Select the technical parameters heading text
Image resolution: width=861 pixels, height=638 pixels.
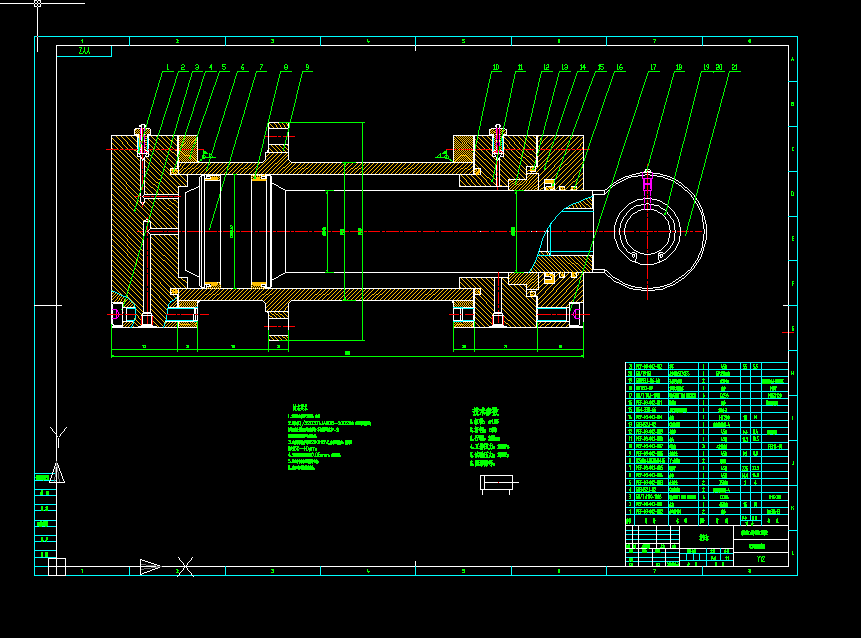point(485,411)
